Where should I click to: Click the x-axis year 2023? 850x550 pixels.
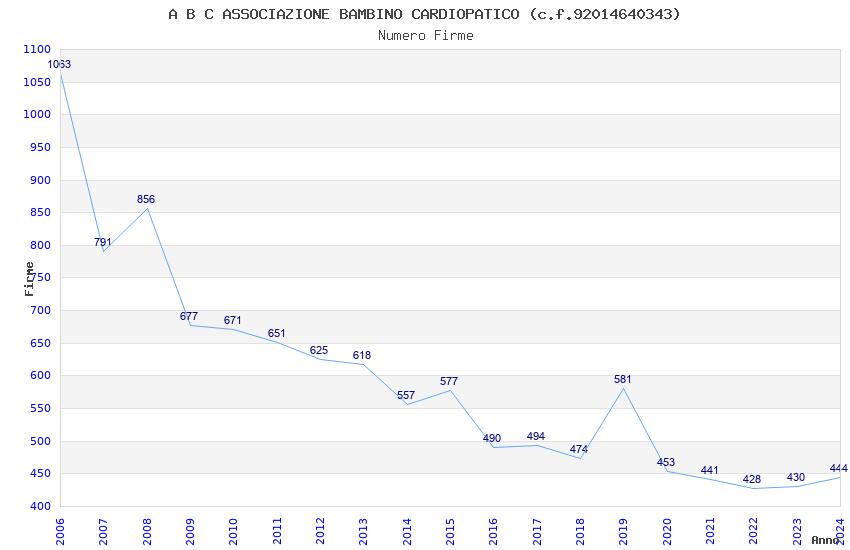coord(797,531)
